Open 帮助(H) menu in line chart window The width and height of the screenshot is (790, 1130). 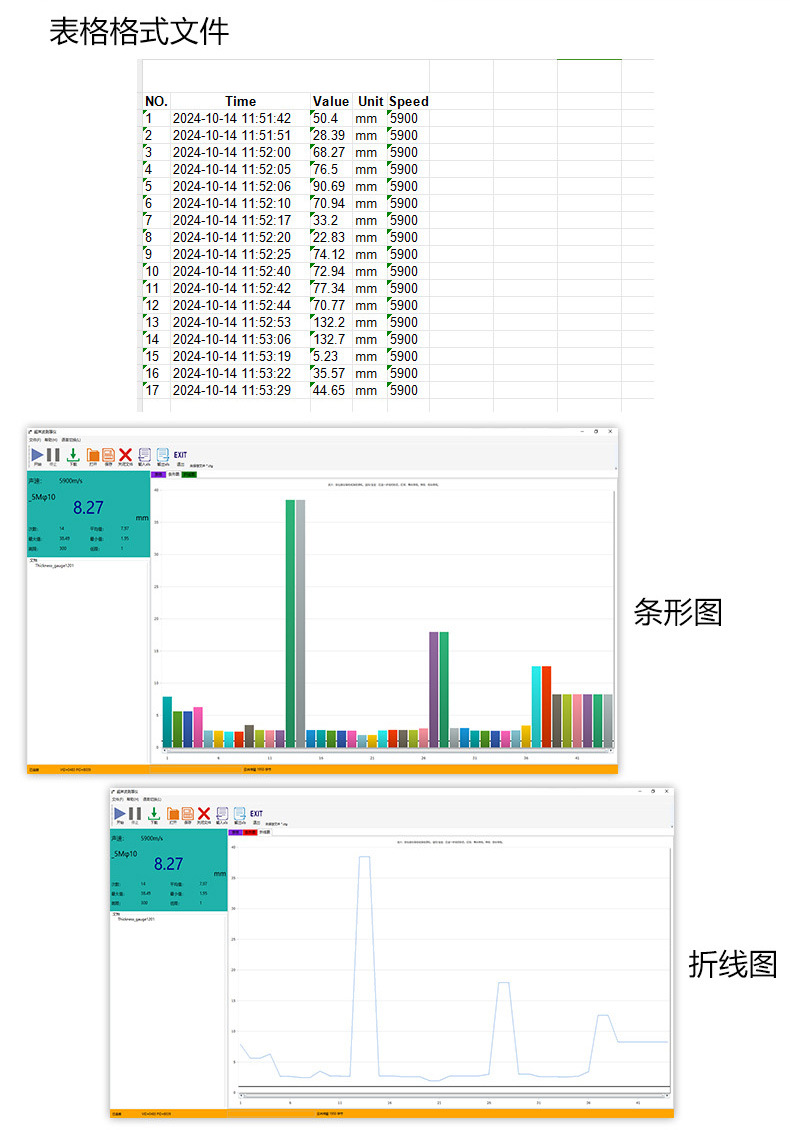coord(133,798)
